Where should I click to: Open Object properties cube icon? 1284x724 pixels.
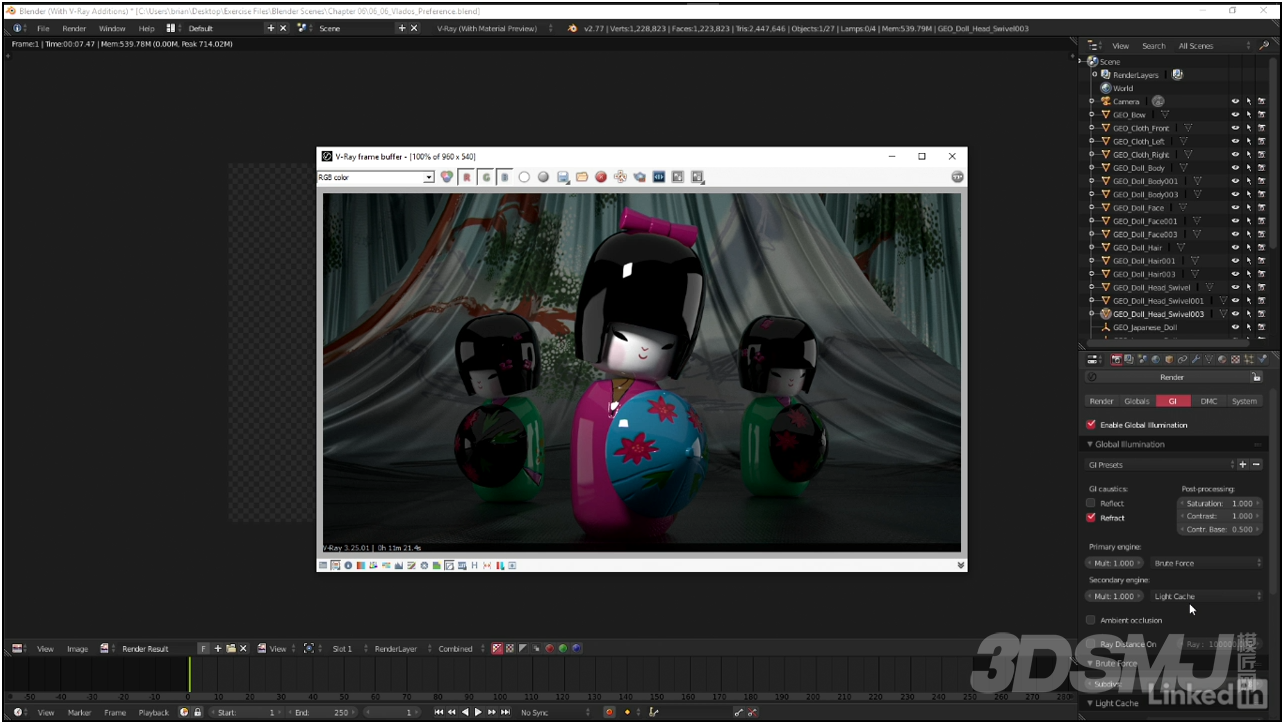(x=1168, y=359)
